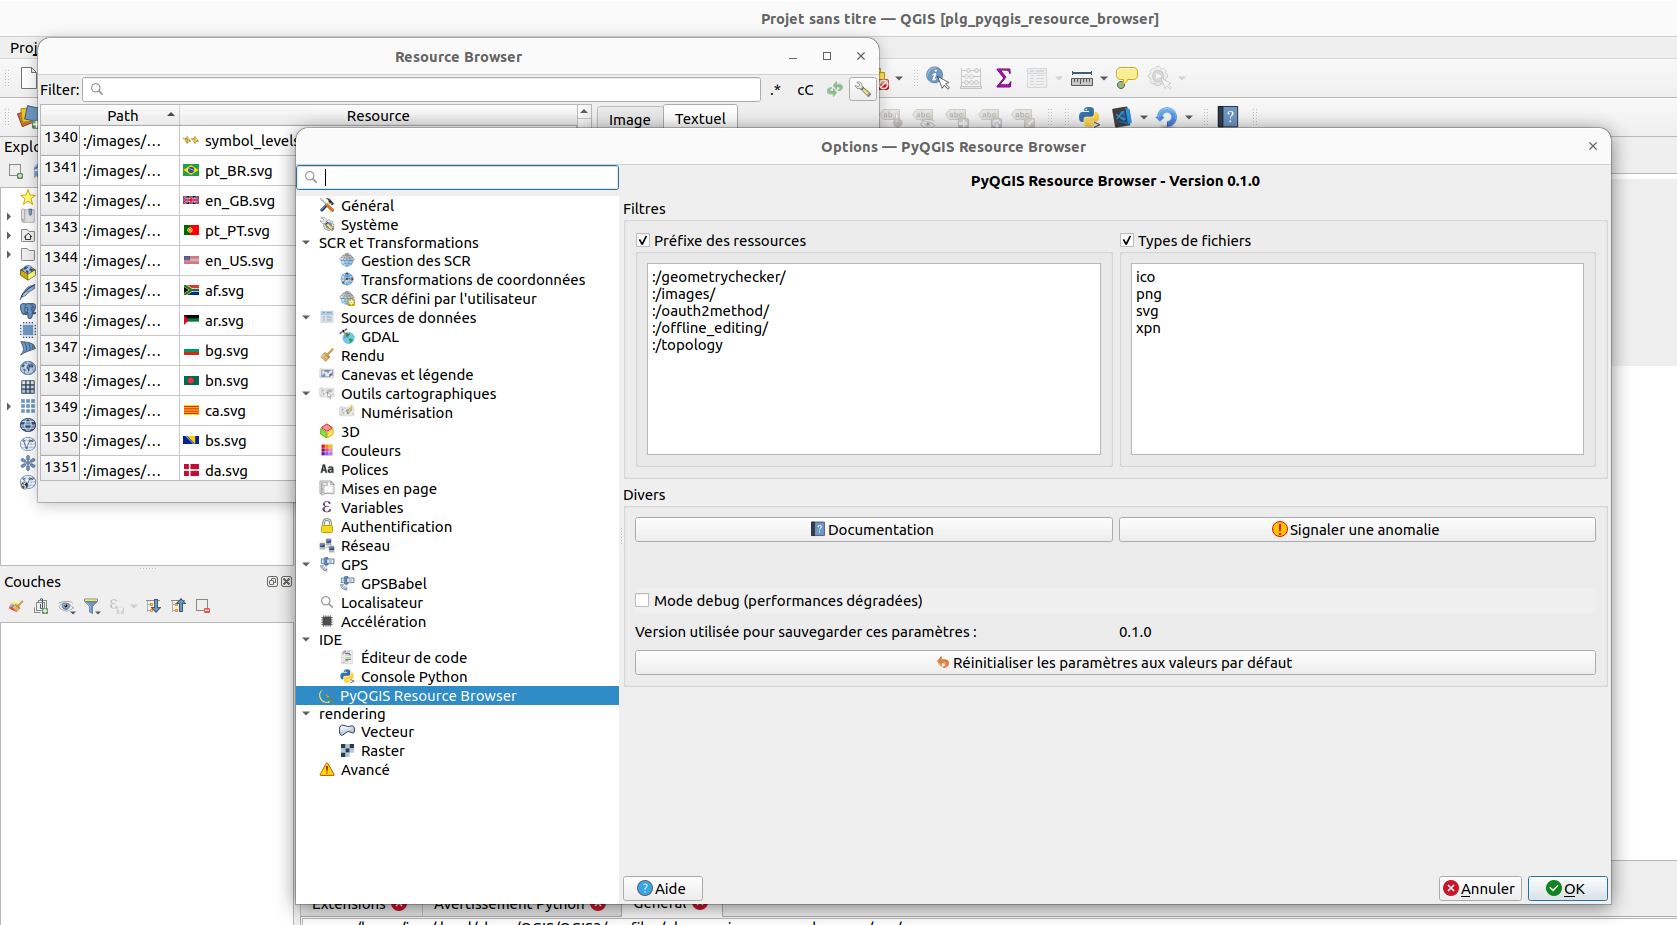Open the plugin reloader dropdown arrow
Image resolution: width=1677 pixels, height=925 pixels.
click(1188, 117)
